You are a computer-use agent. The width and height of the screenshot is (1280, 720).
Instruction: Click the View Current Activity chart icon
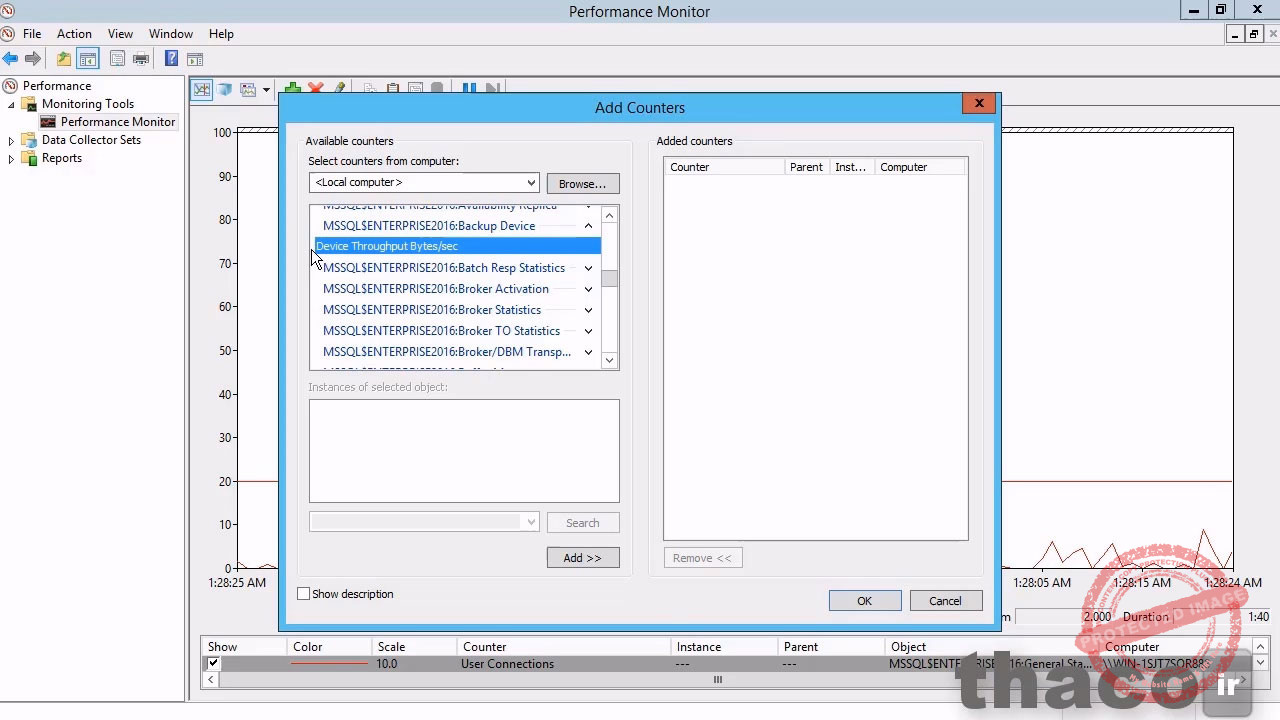point(202,88)
